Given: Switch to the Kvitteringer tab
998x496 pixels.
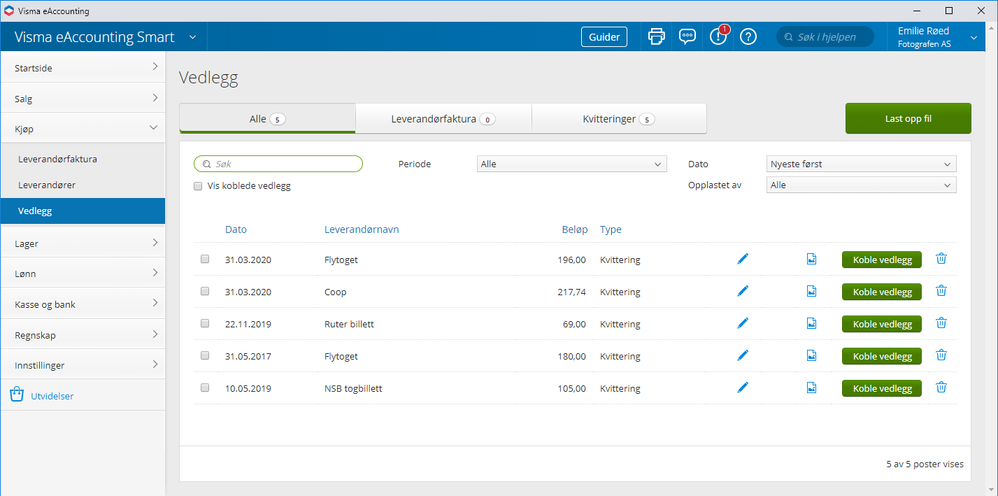Looking at the screenshot, I should (x=619, y=118).
